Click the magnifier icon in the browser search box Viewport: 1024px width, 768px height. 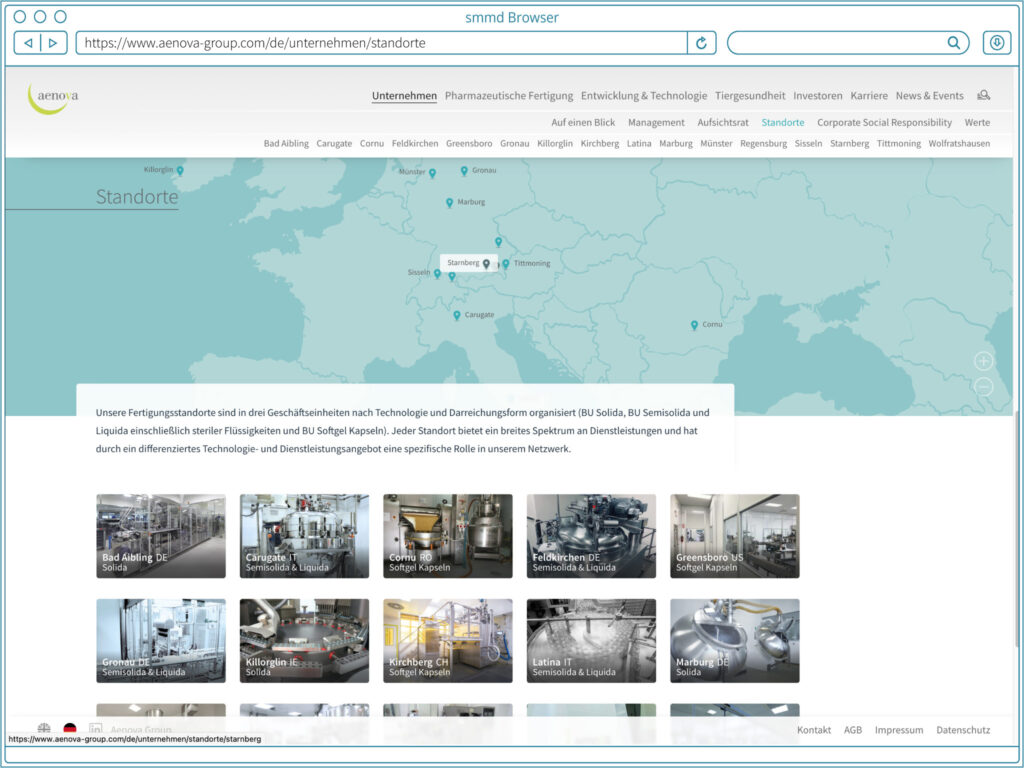[x=953, y=43]
